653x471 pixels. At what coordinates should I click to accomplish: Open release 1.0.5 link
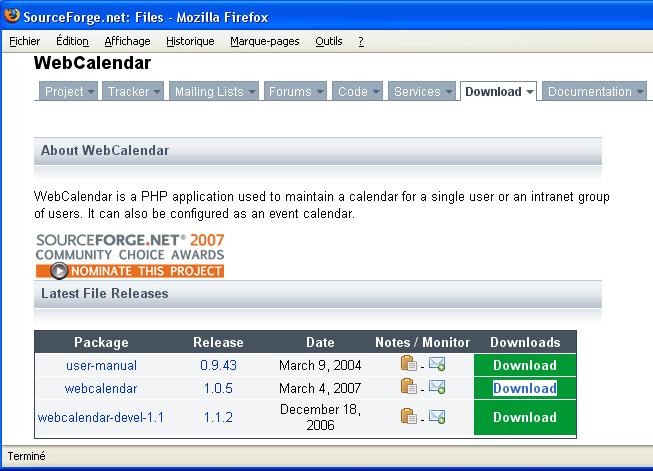pyautogui.click(x=218, y=388)
